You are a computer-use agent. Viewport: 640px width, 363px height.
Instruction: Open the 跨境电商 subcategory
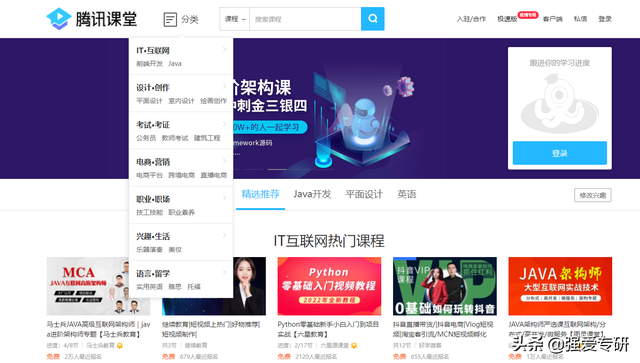181,175
